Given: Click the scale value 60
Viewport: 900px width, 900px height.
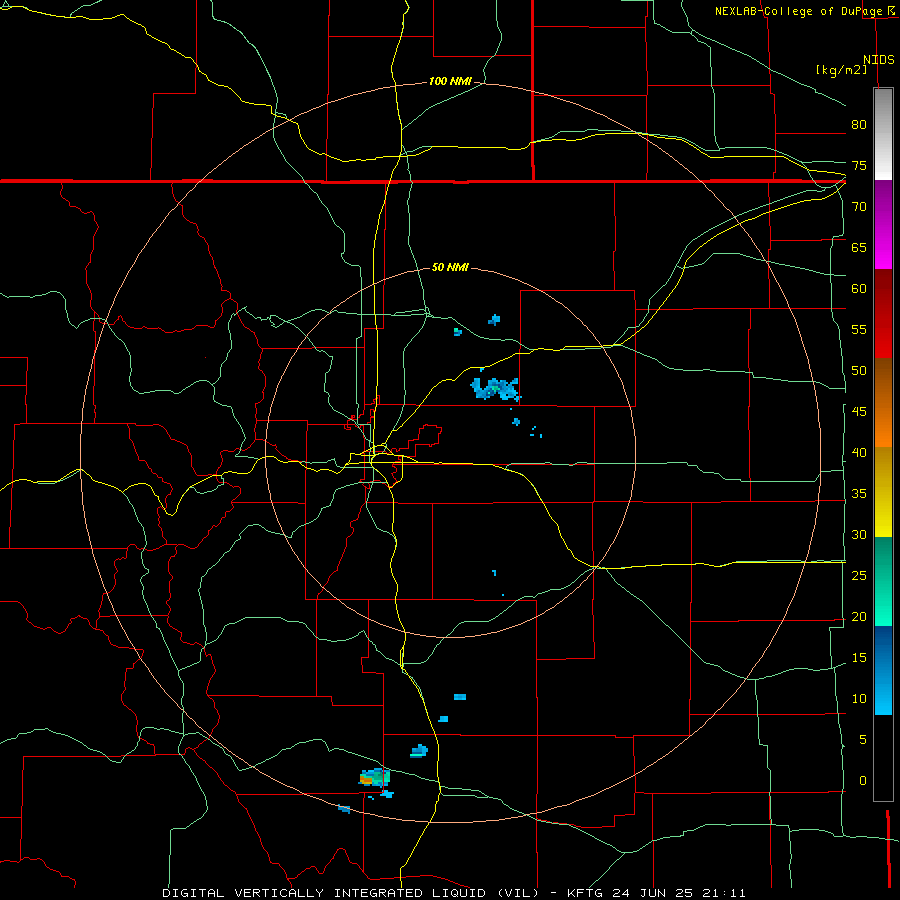Looking at the screenshot, I should click(x=859, y=289).
